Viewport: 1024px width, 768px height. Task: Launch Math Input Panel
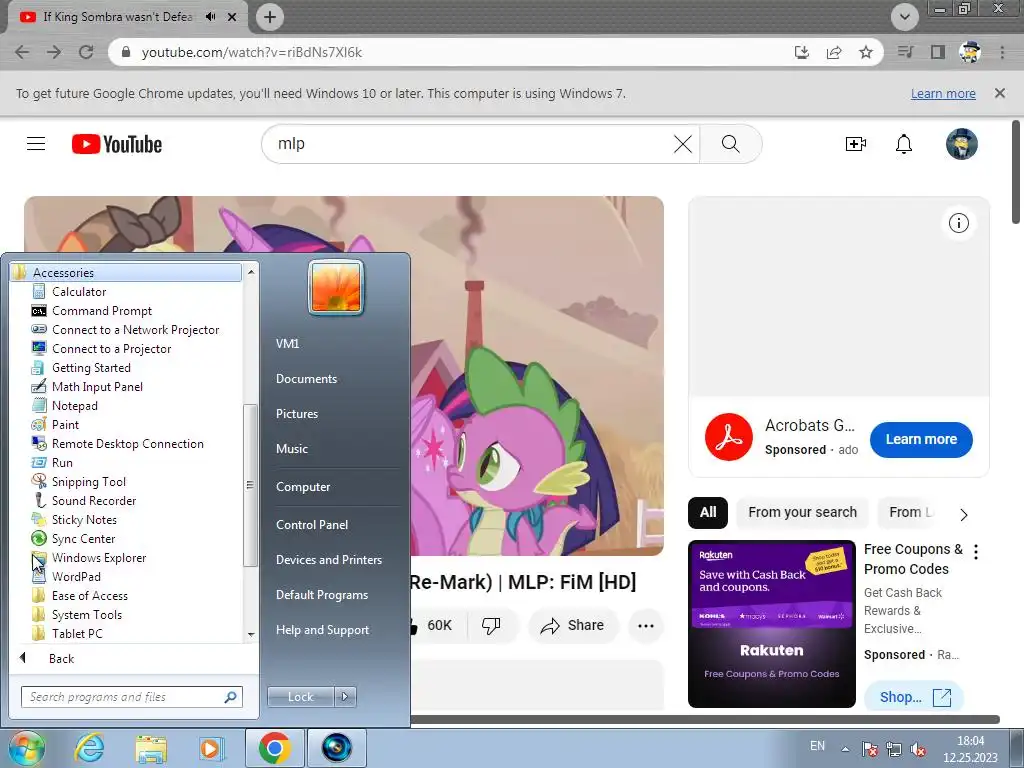(97, 387)
